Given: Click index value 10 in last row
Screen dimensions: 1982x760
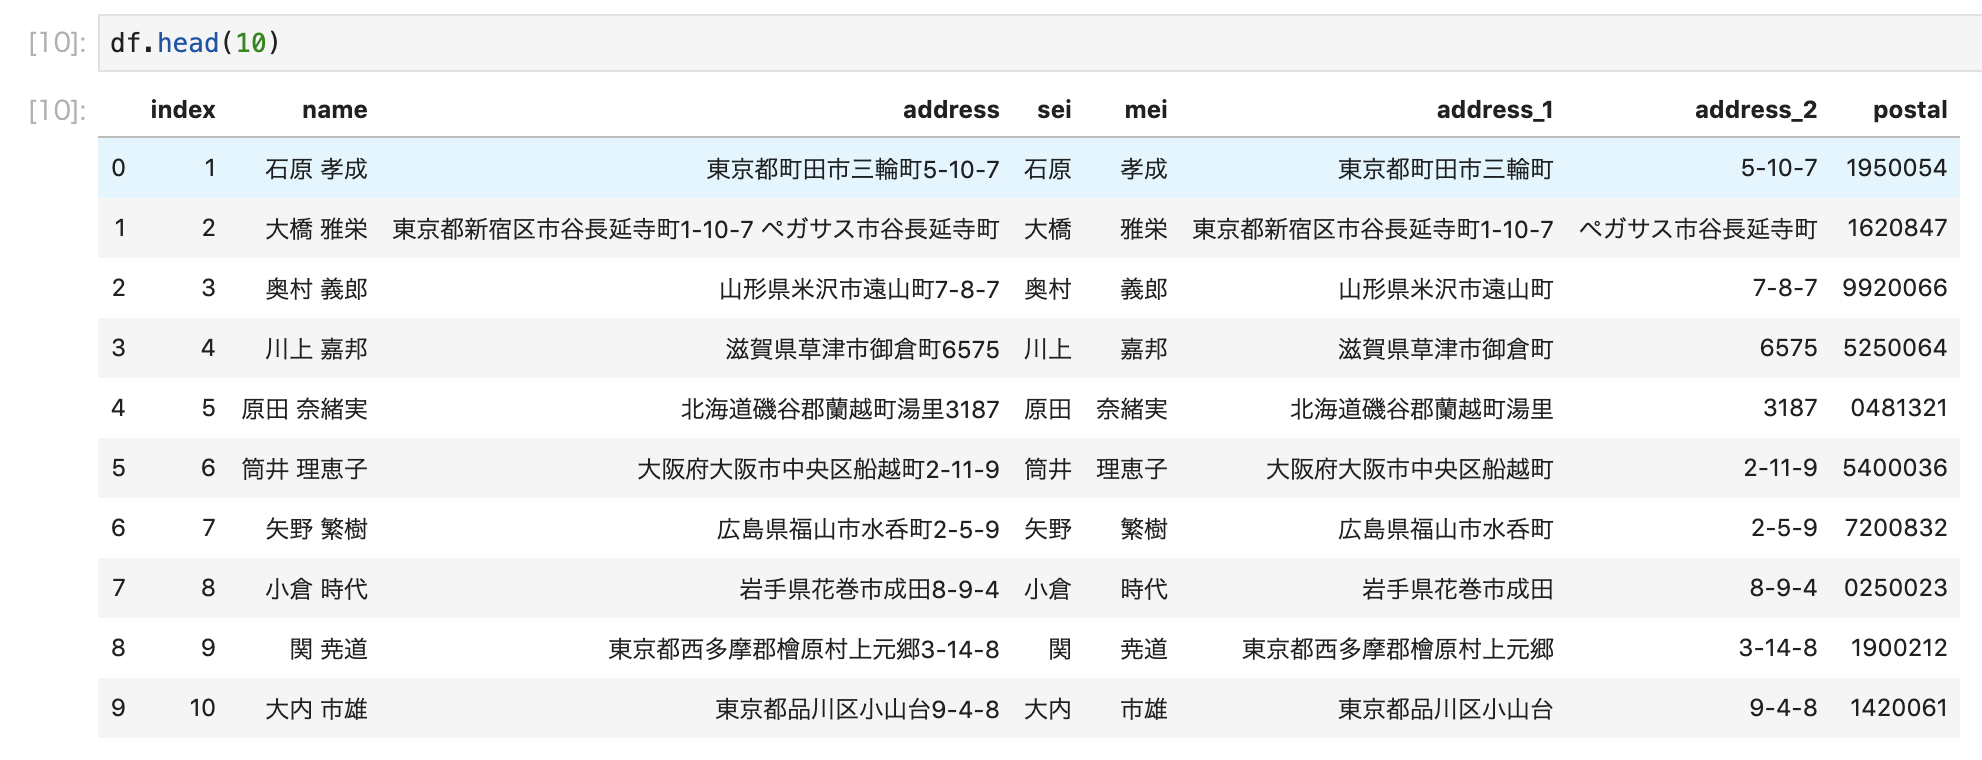Looking at the screenshot, I should [203, 708].
